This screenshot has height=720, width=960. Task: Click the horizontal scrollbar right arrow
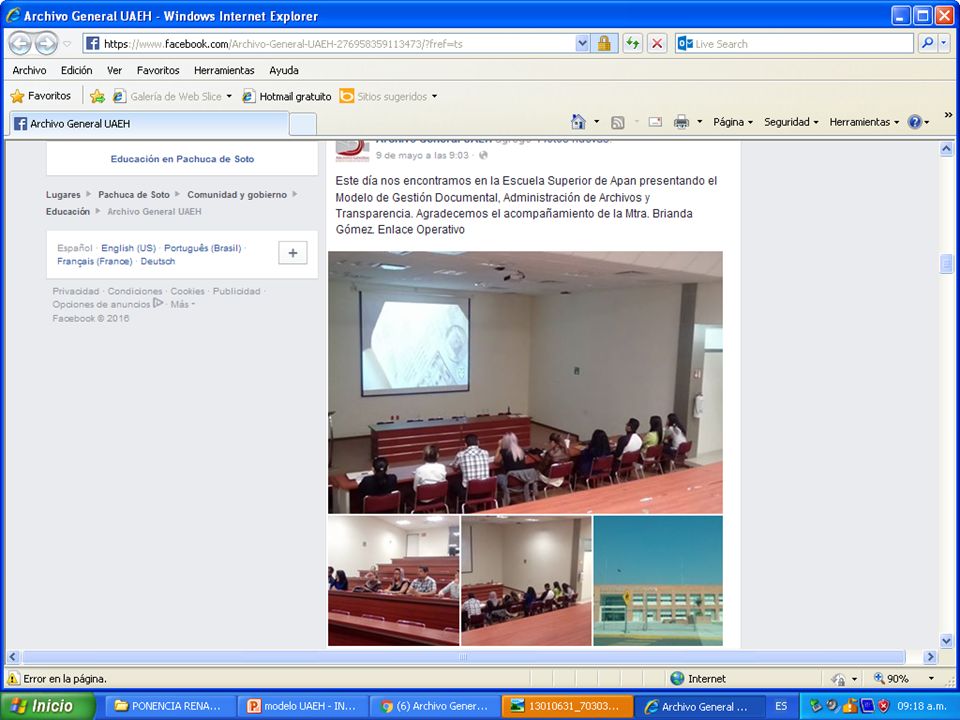[930, 657]
